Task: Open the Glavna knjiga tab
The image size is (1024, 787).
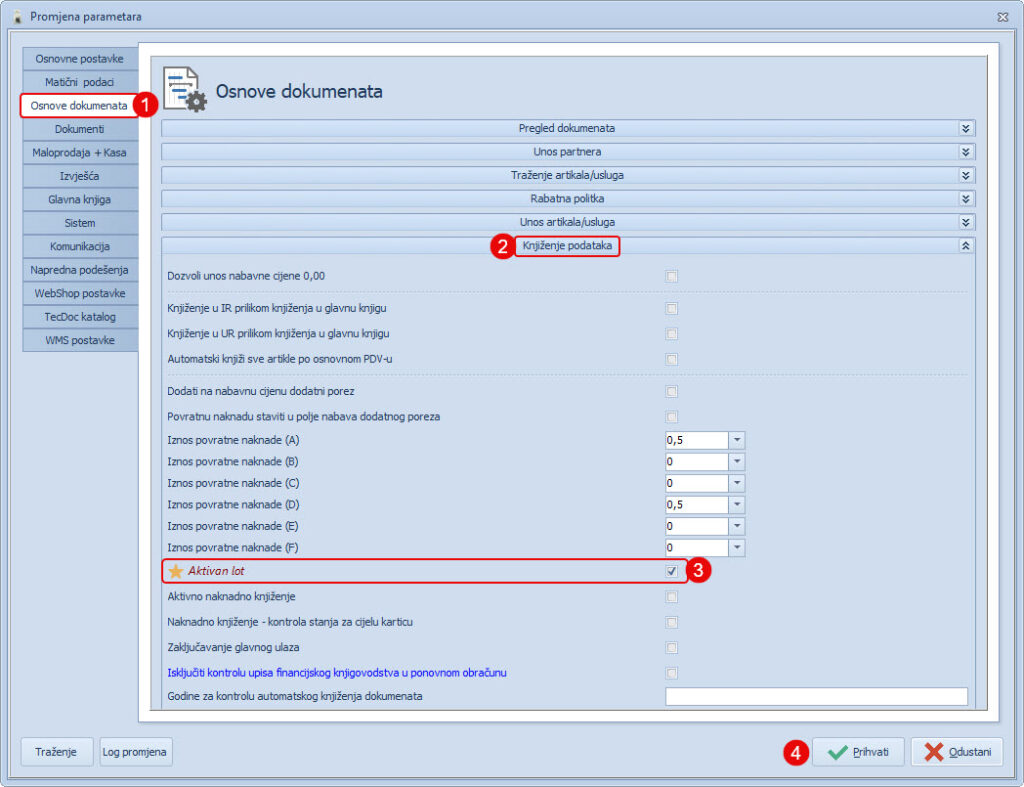Action: (79, 199)
